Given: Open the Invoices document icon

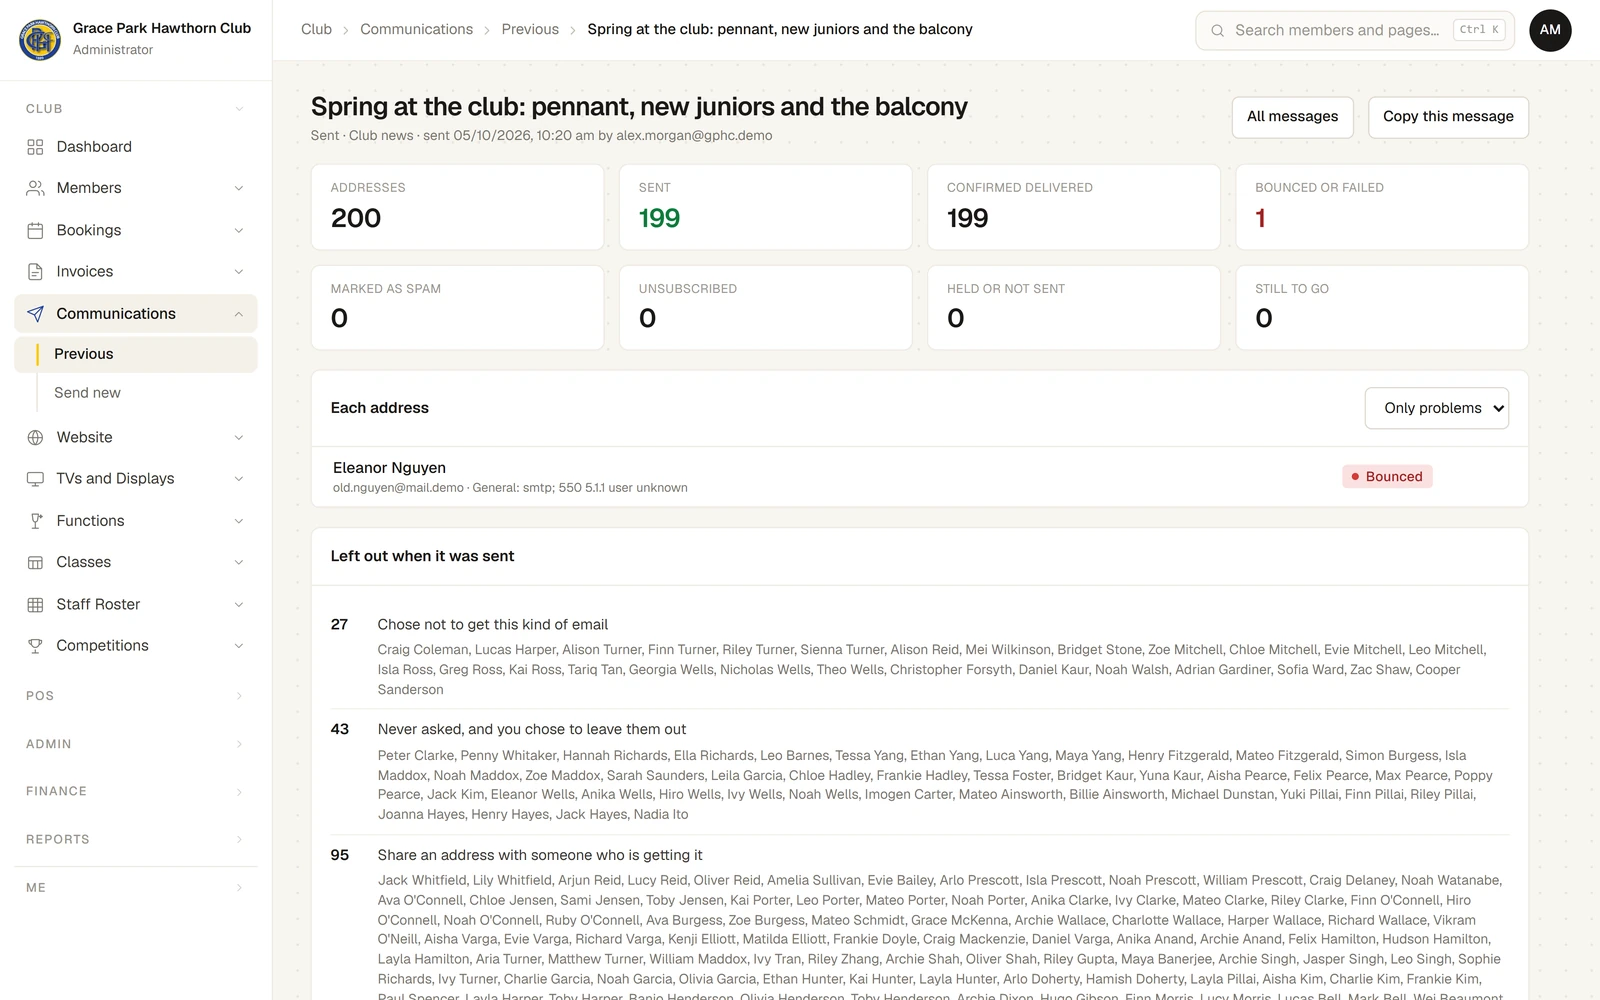Looking at the screenshot, I should point(35,272).
